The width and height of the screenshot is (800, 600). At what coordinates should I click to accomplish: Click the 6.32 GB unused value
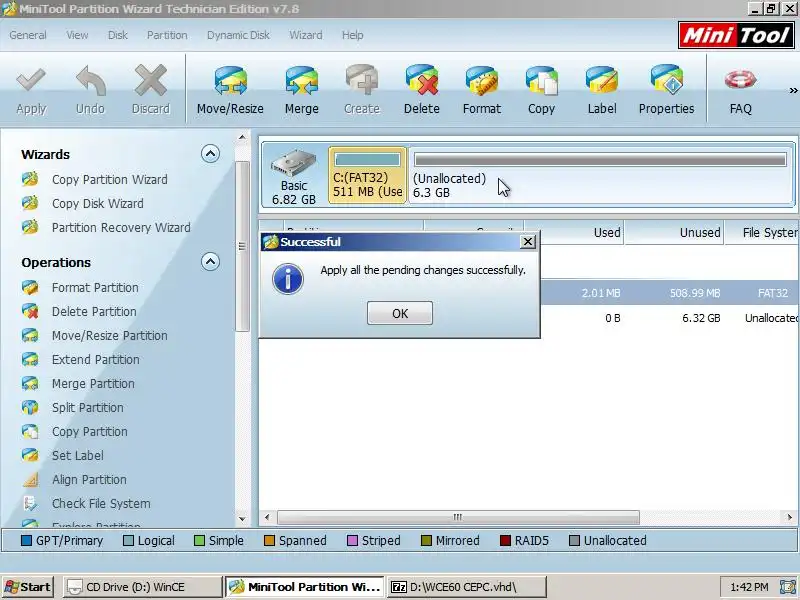pyautogui.click(x=701, y=318)
